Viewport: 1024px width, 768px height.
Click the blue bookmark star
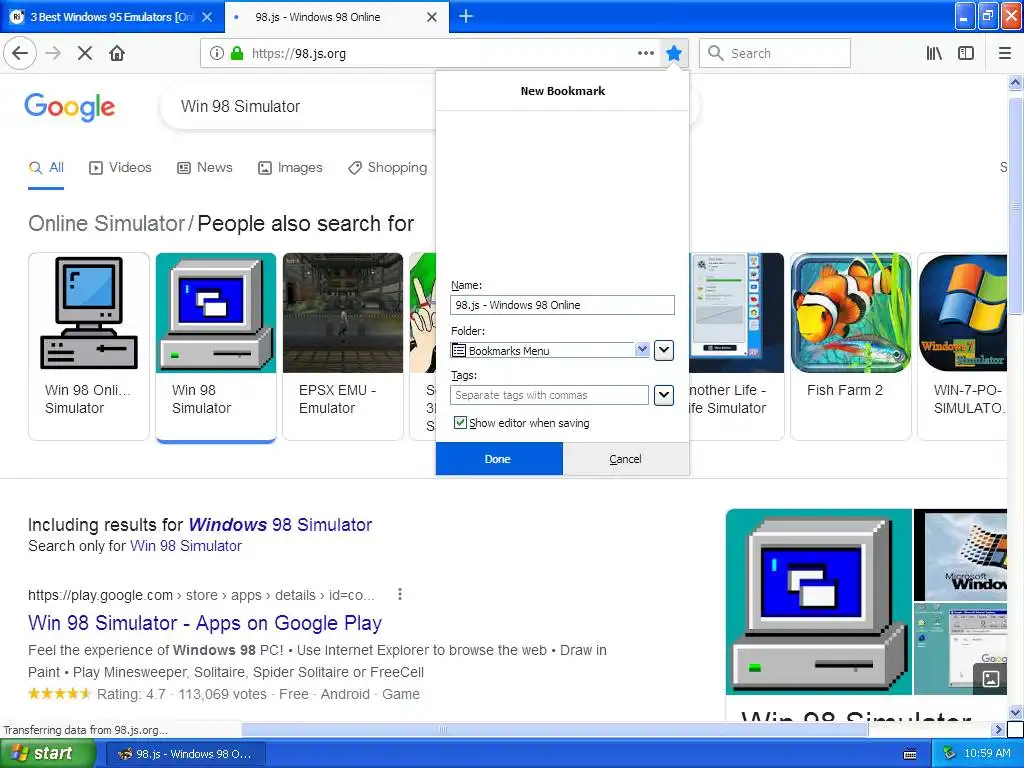[674, 54]
